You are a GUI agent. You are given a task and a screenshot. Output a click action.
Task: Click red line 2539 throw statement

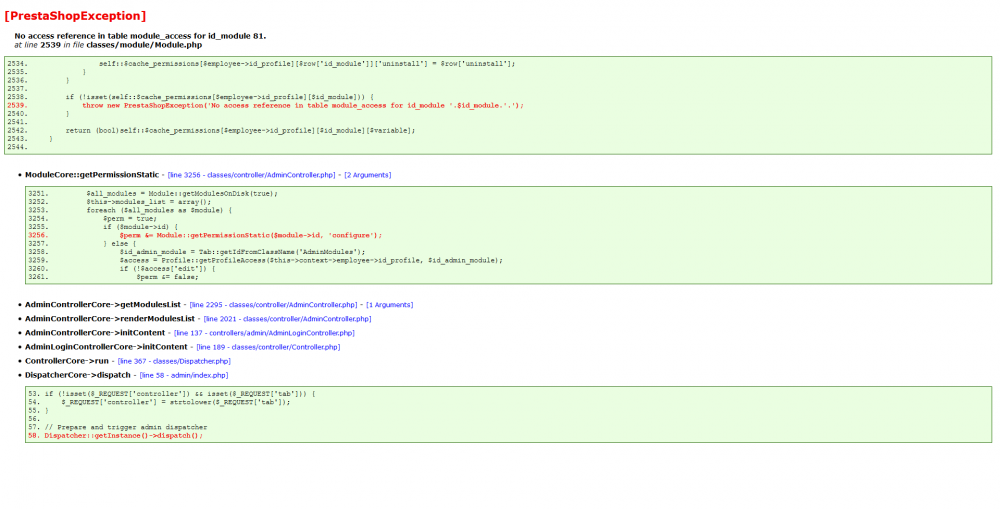[303, 105]
